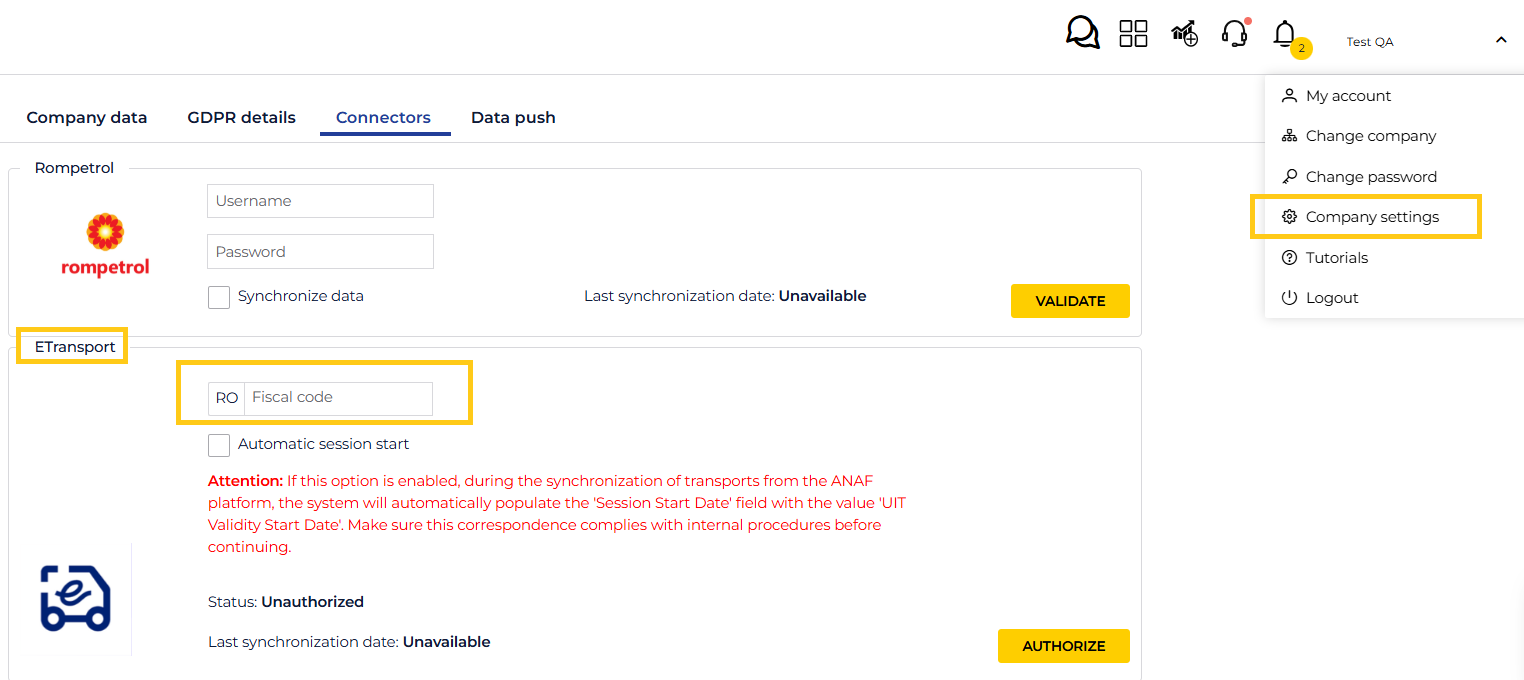Toggle Automatic session start checkbox
This screenshot has width=1524, height=680.
(x=219, y=445)
